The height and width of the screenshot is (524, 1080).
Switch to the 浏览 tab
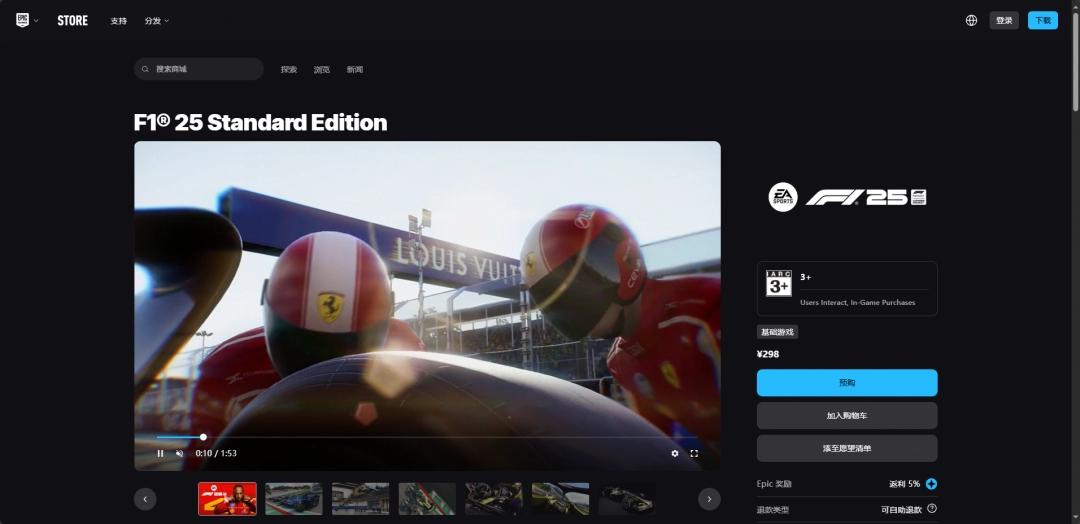(321, 70)
